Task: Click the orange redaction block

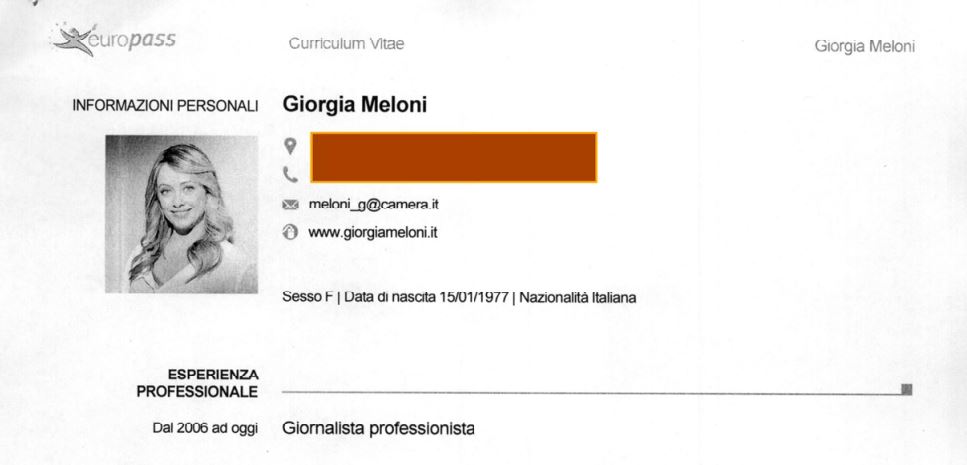Action: coord(453,157)
